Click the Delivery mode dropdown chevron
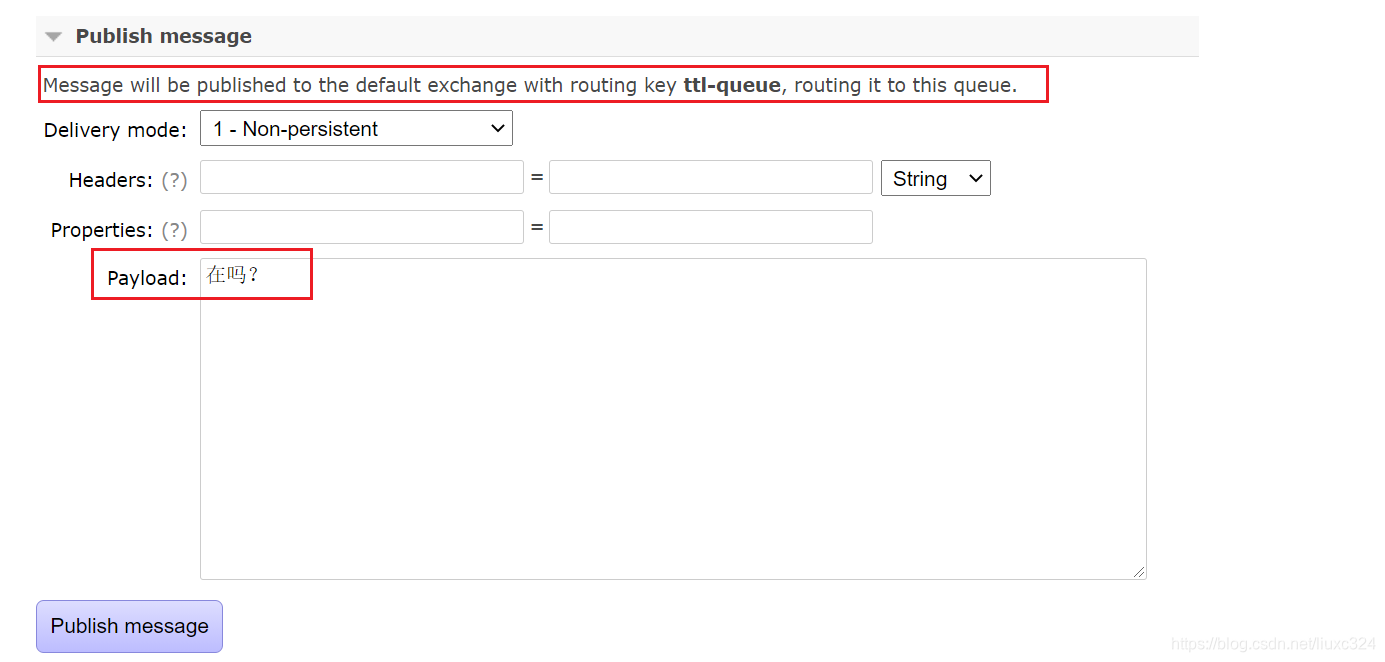1385x662 pixels. pyautogui.click(x=497, y=128)
